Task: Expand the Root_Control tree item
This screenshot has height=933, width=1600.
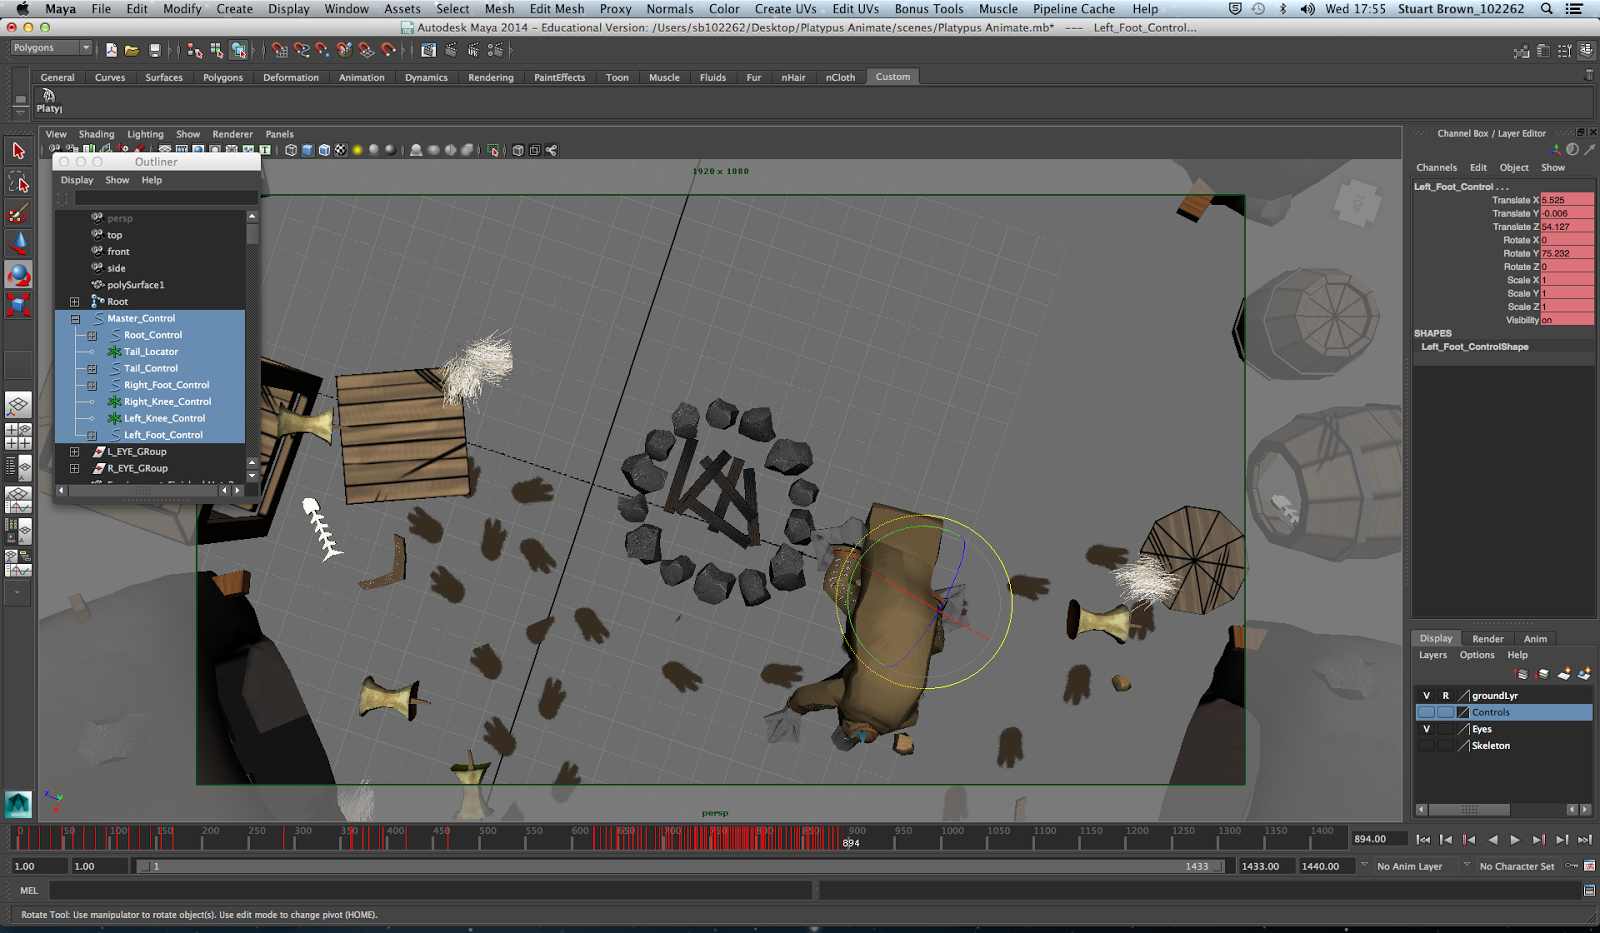Action: click(90, 335)
